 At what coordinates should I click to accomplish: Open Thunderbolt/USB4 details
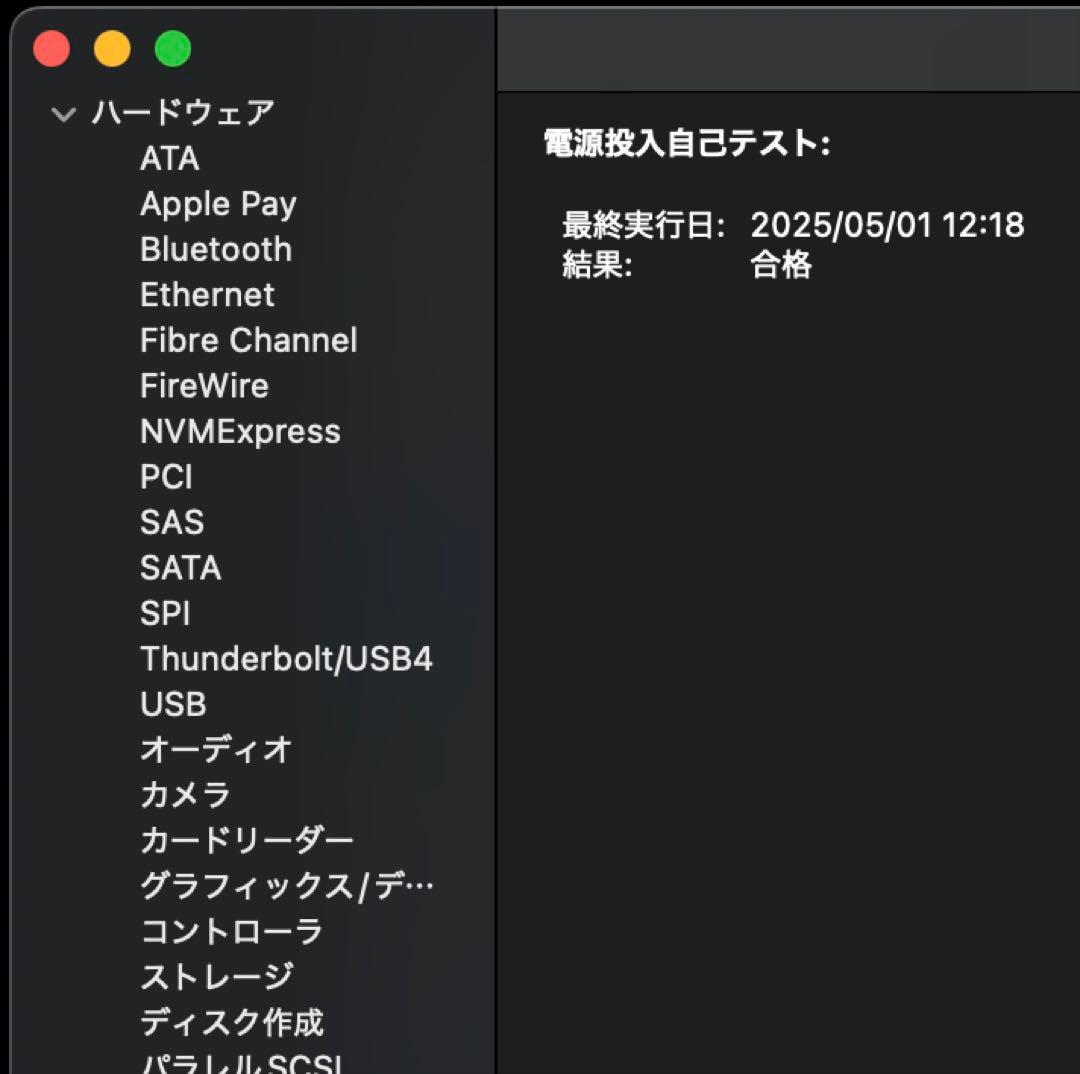(288, 659)
